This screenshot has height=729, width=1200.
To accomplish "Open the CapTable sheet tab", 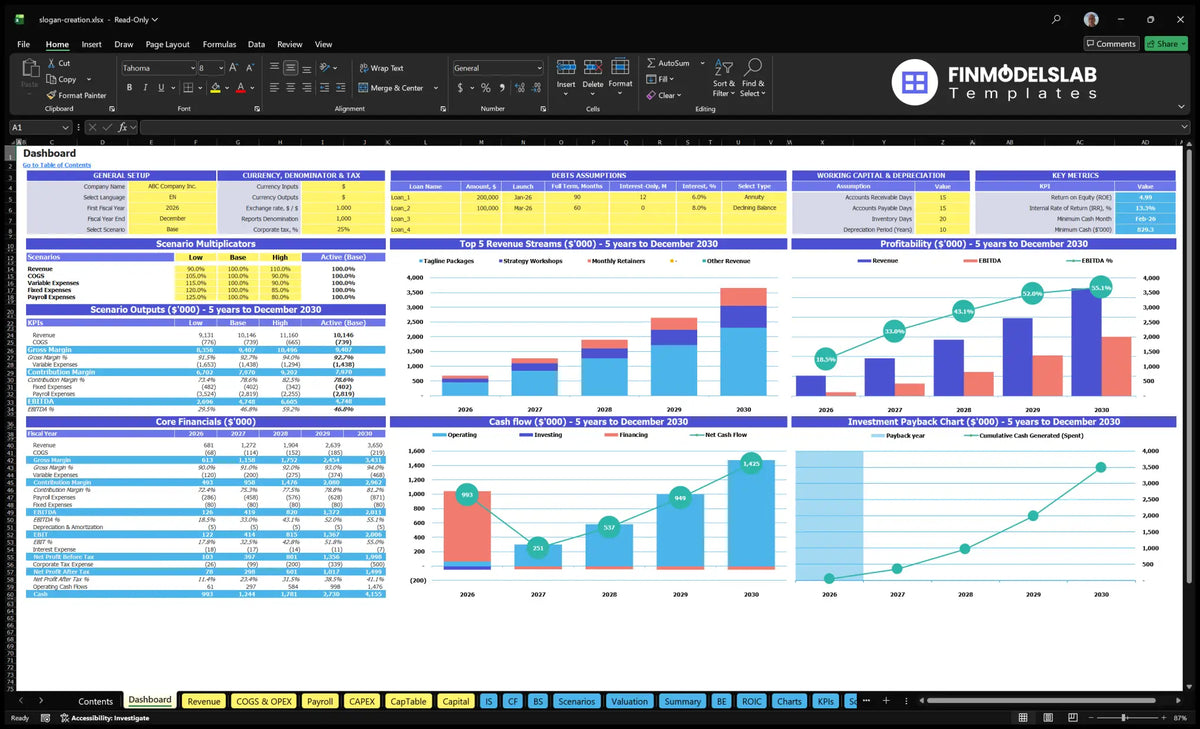I will [x=408, y=701].
